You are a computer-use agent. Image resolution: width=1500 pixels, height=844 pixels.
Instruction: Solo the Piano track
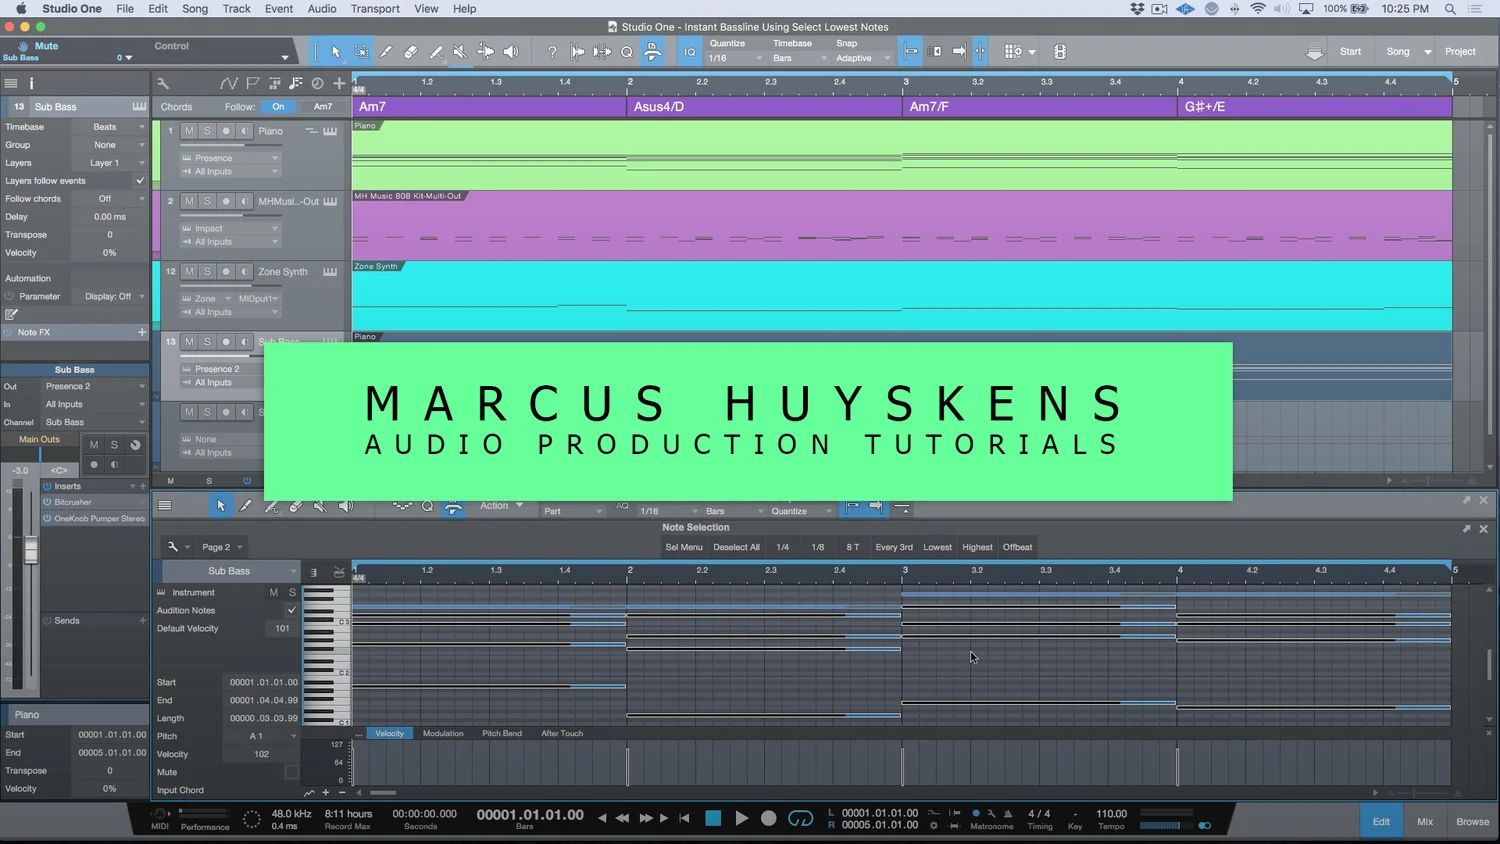(x=207, y=131)
